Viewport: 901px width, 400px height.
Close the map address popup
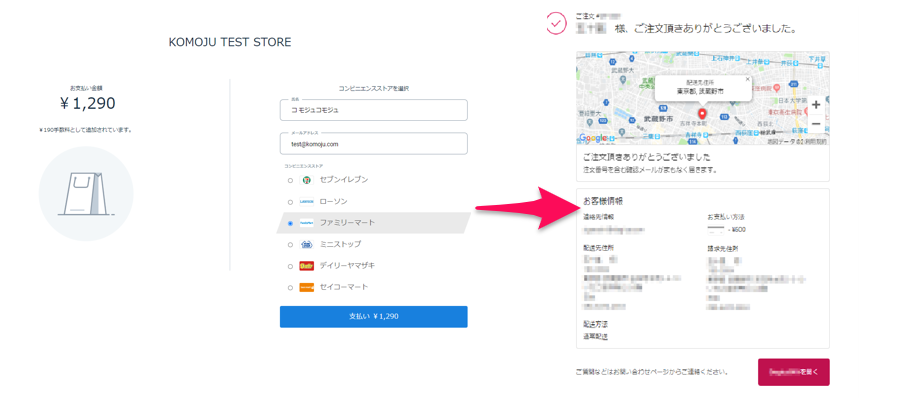[x=748, y=79]
